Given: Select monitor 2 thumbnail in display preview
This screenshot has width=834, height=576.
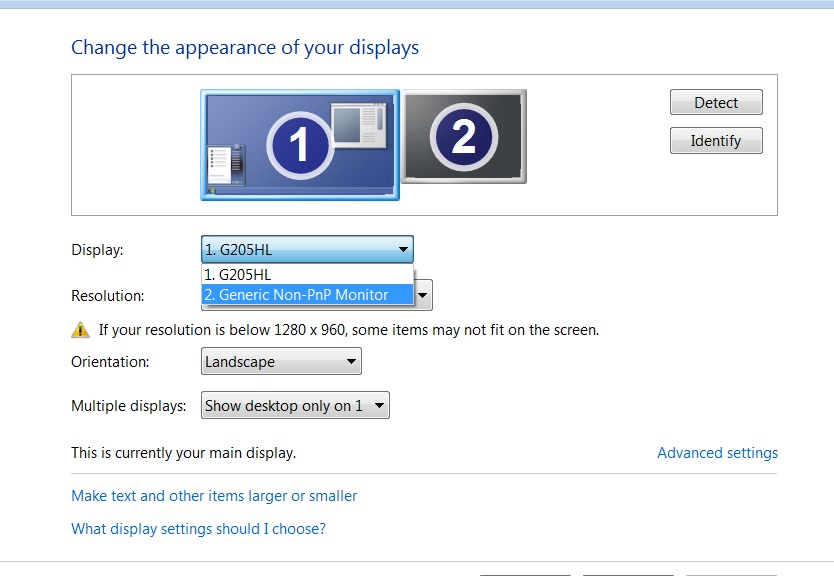Looking at the screenshot, I should 464,136.
